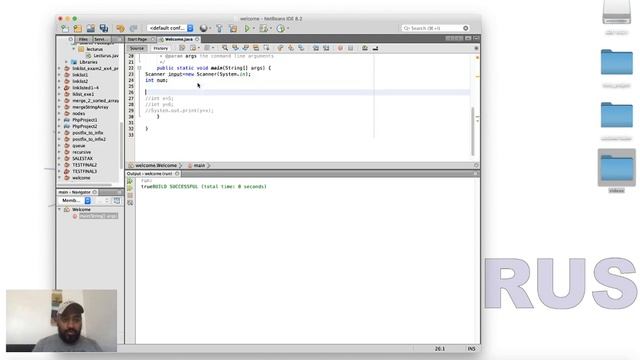Click main in the editor breadcrumb
Screen dimensions: 640x360
point(199,166)
